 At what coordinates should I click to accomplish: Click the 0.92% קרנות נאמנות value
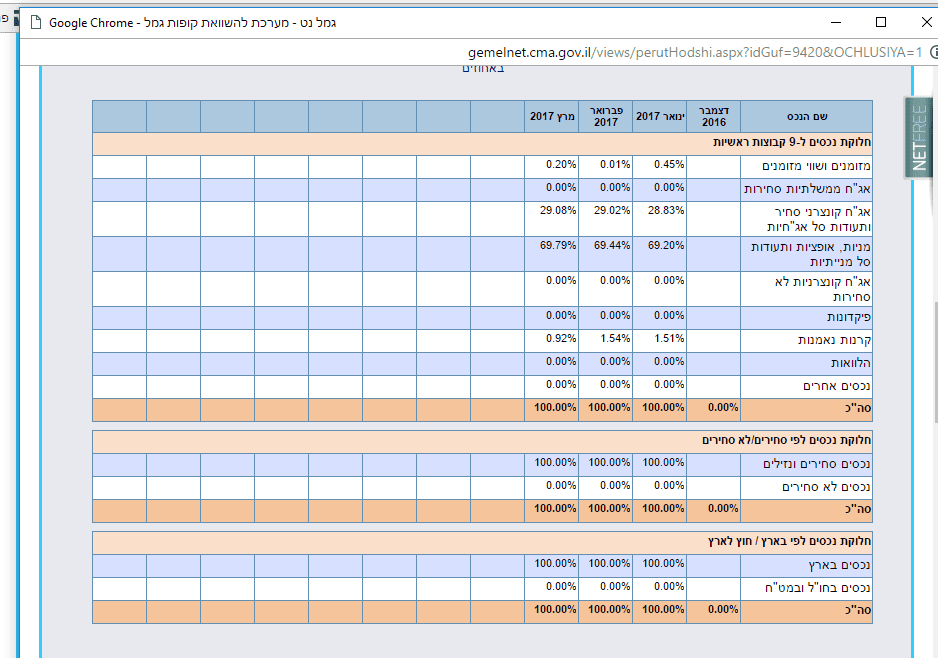[561, 339]
